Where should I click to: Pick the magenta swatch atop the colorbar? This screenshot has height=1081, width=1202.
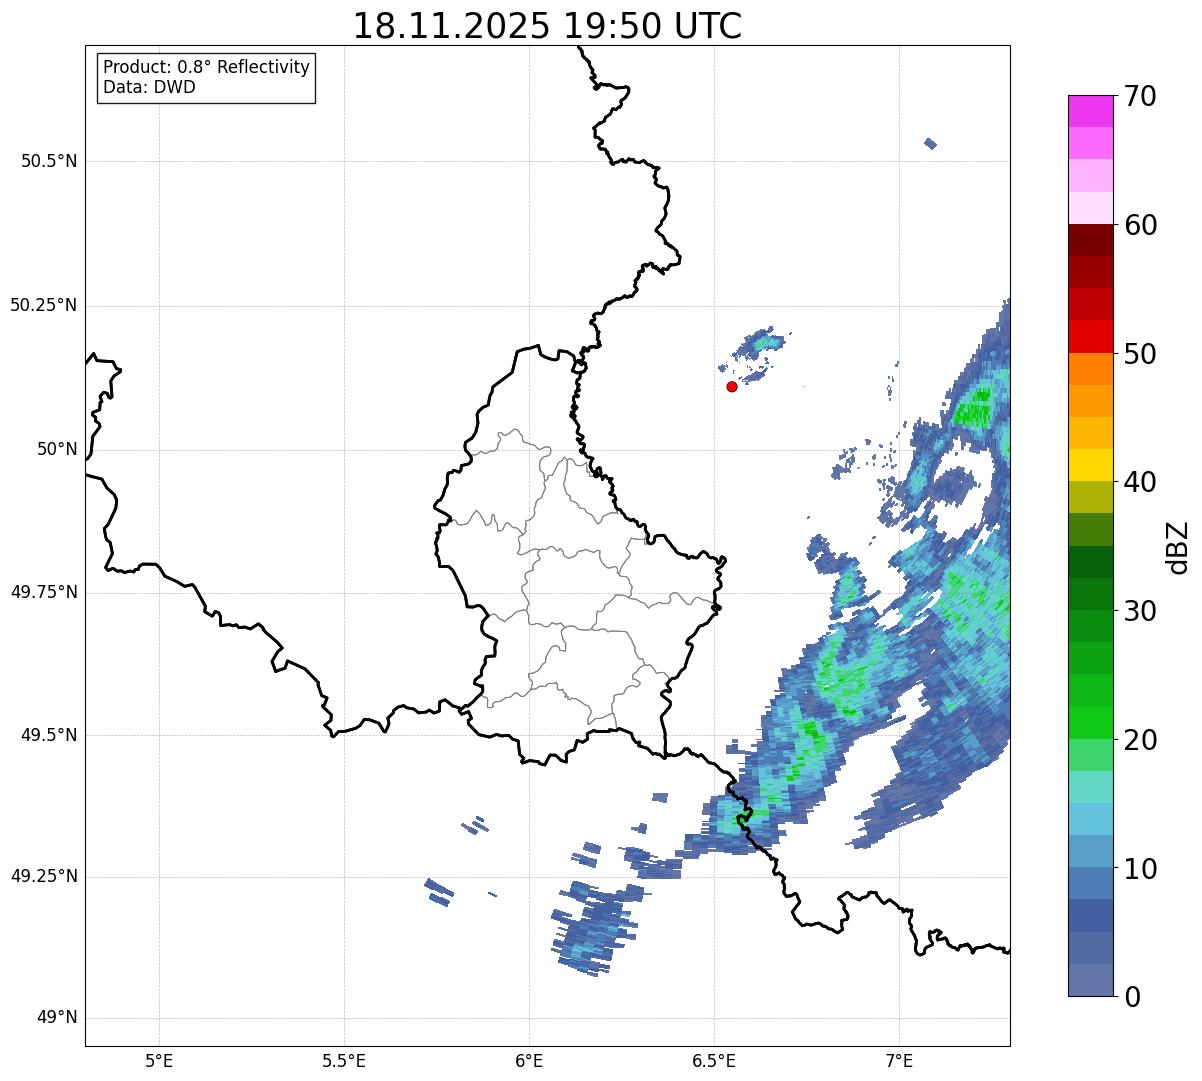(x=1091, y=111)
